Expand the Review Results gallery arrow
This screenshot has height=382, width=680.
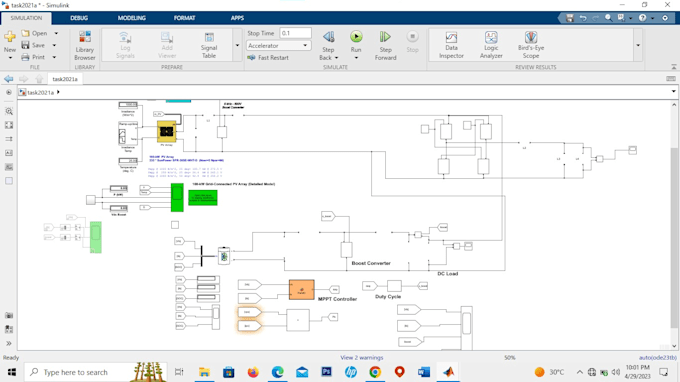[638, 45]
